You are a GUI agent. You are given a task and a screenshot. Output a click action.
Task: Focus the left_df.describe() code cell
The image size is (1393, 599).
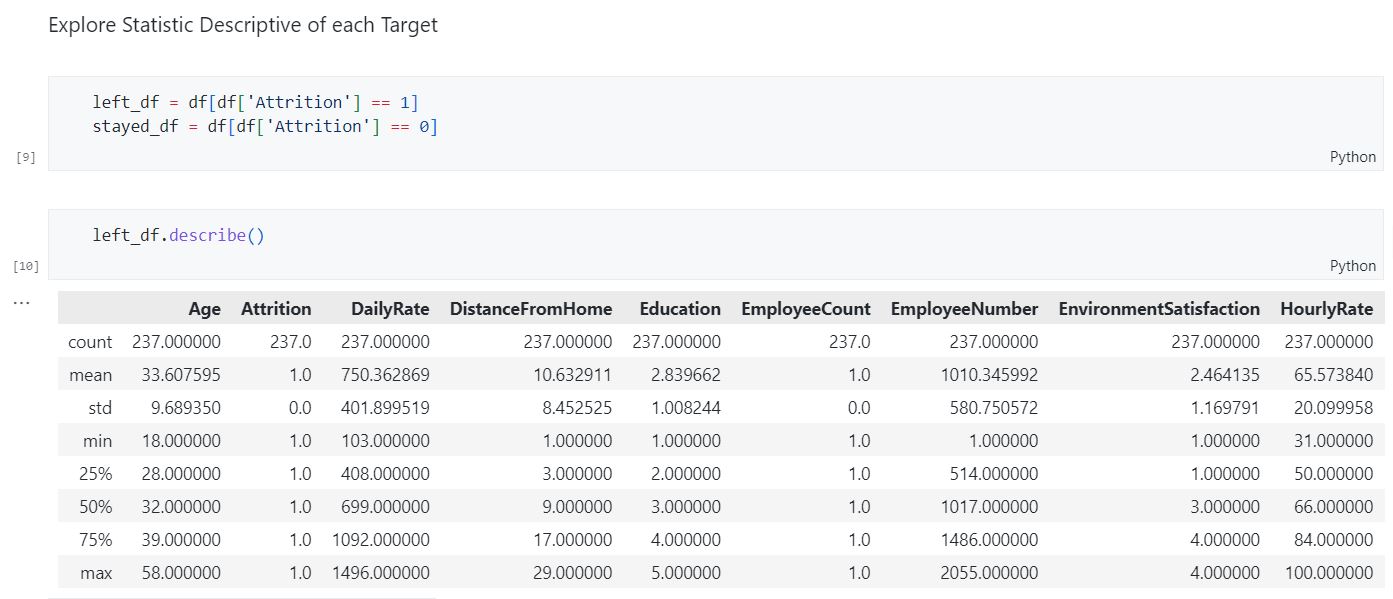pos(715,244)
